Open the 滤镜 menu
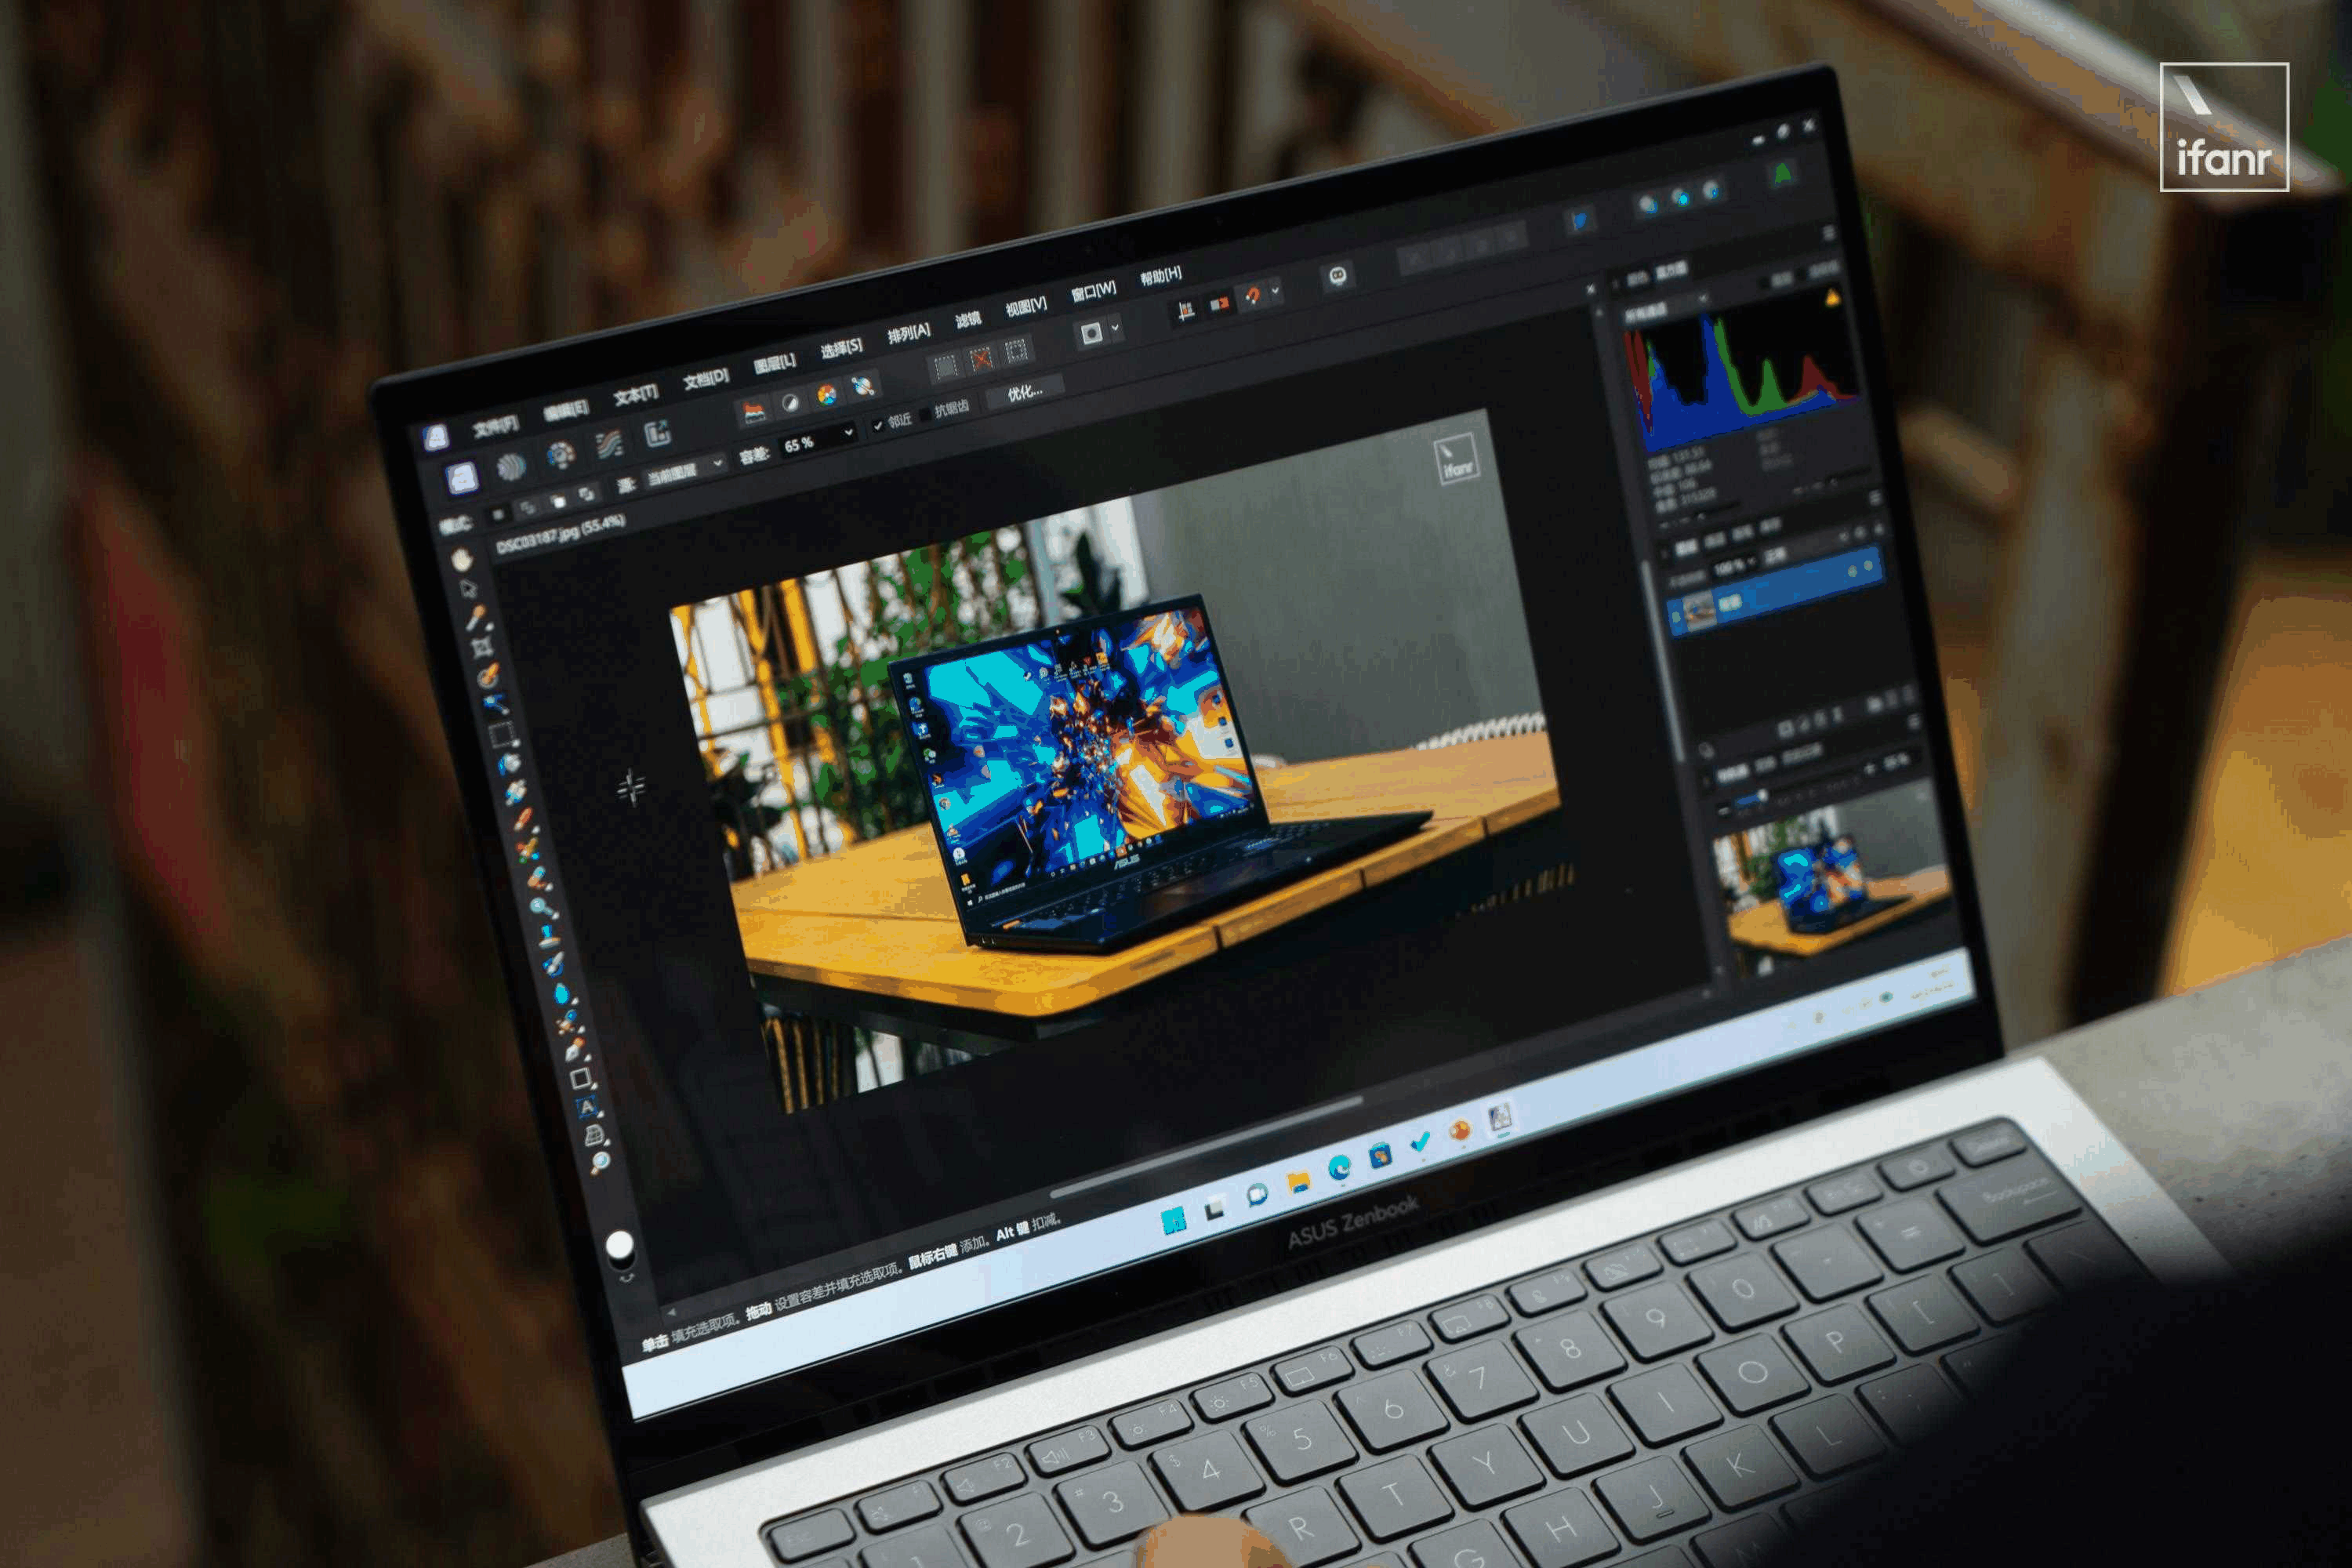The image size is (2352, 1568). [967, 320]
